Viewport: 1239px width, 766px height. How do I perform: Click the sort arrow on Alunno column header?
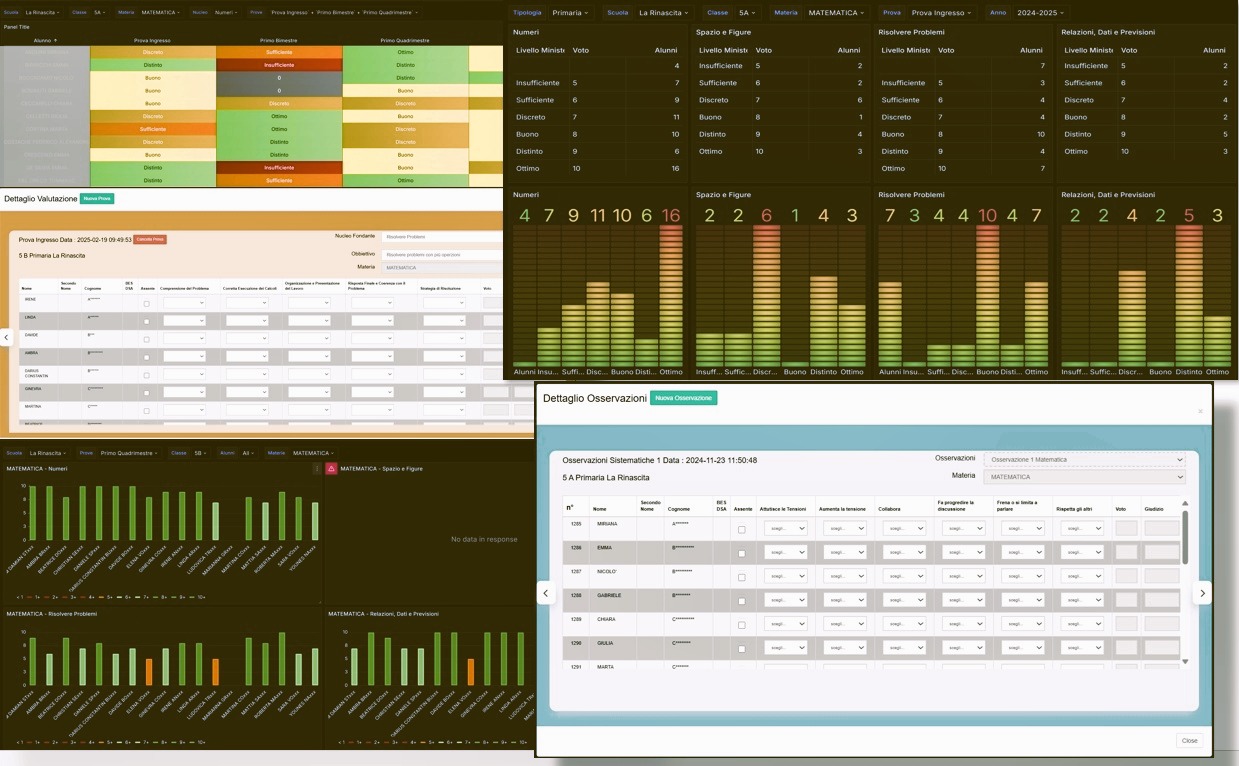(55, 40)
